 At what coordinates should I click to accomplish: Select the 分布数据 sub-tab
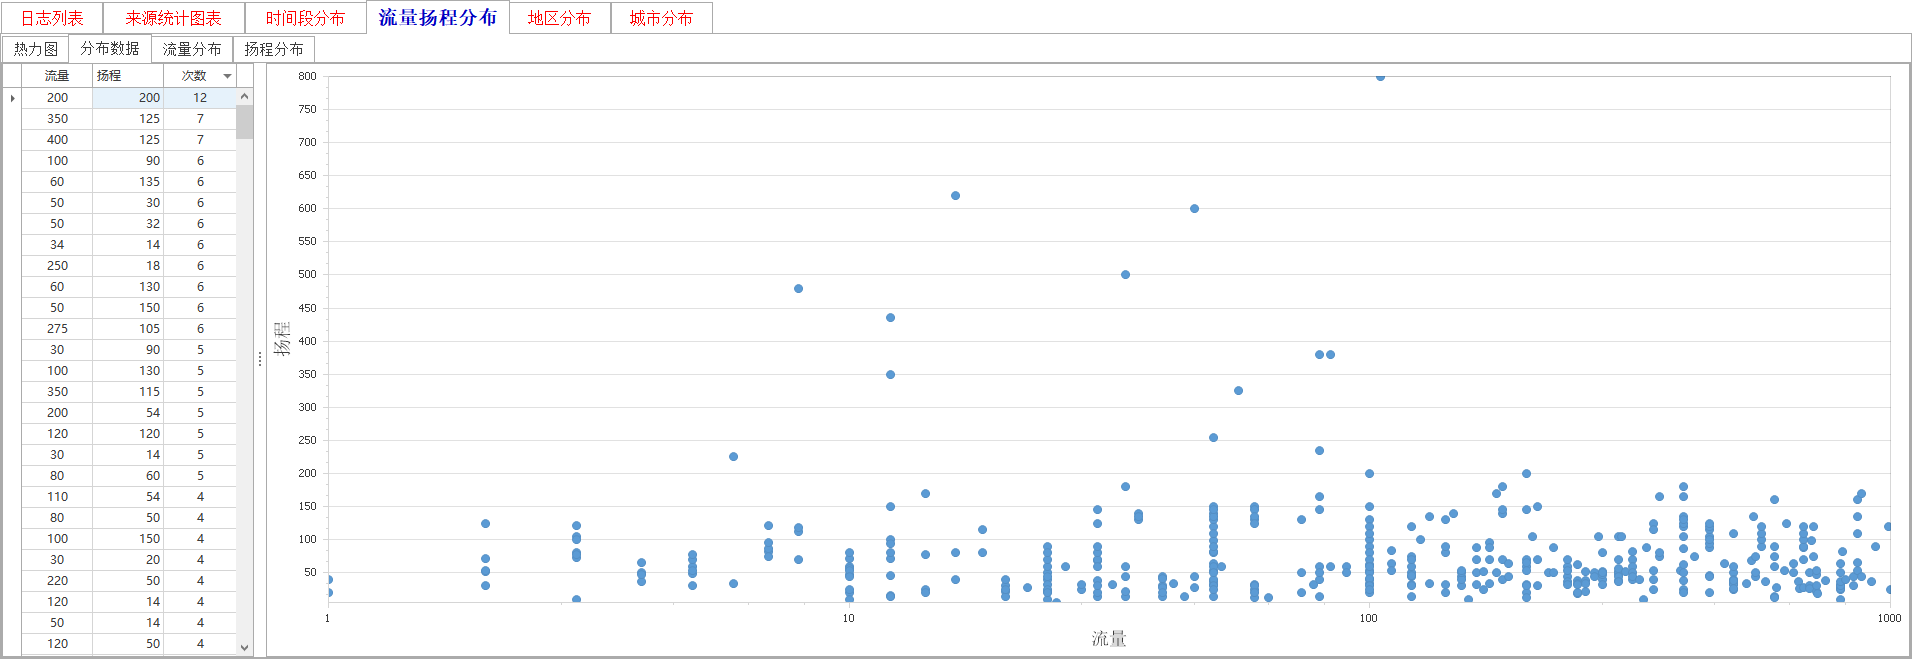[110, 48]
